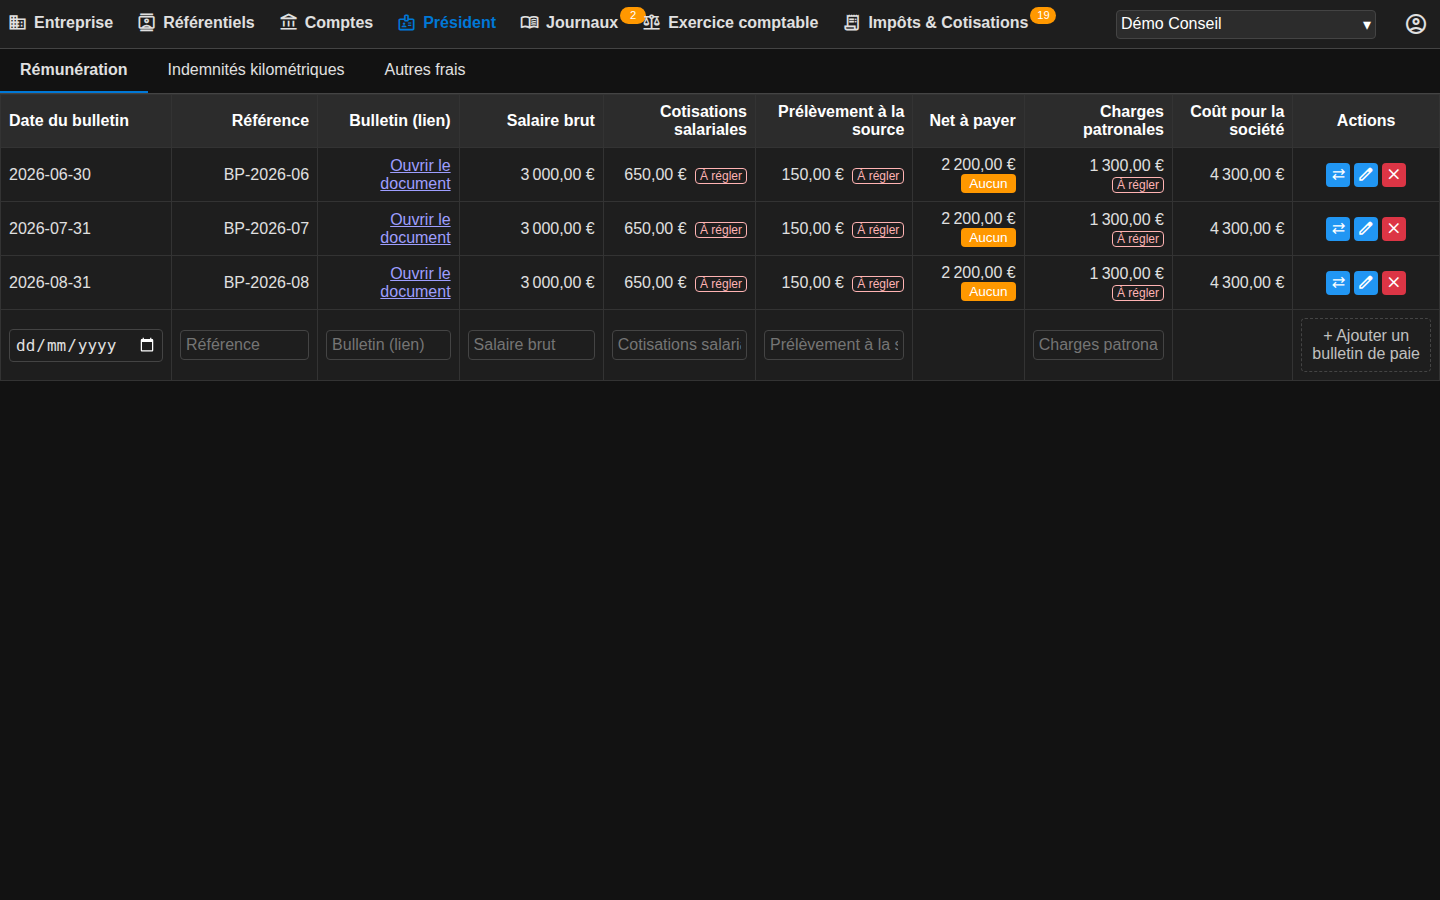Open the Président menu
Viewport: 1440px width, 900px height.
click(x=446, y=23)
